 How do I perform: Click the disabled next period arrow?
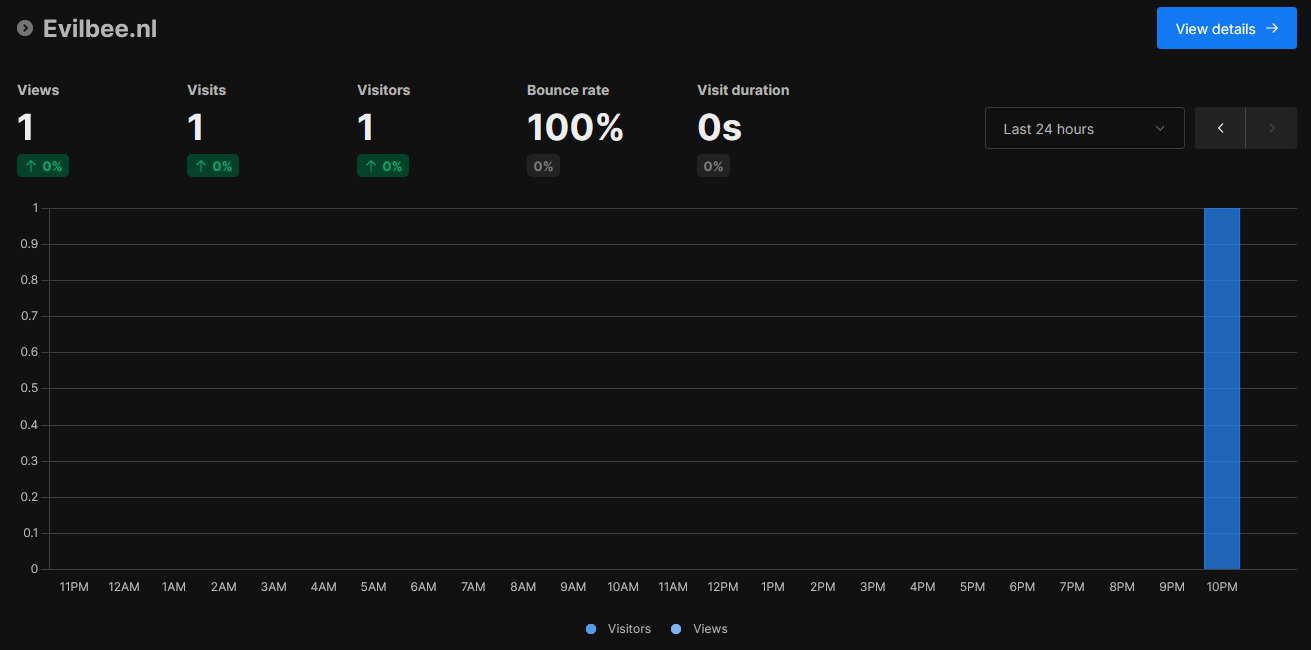tap(1271, 128)
